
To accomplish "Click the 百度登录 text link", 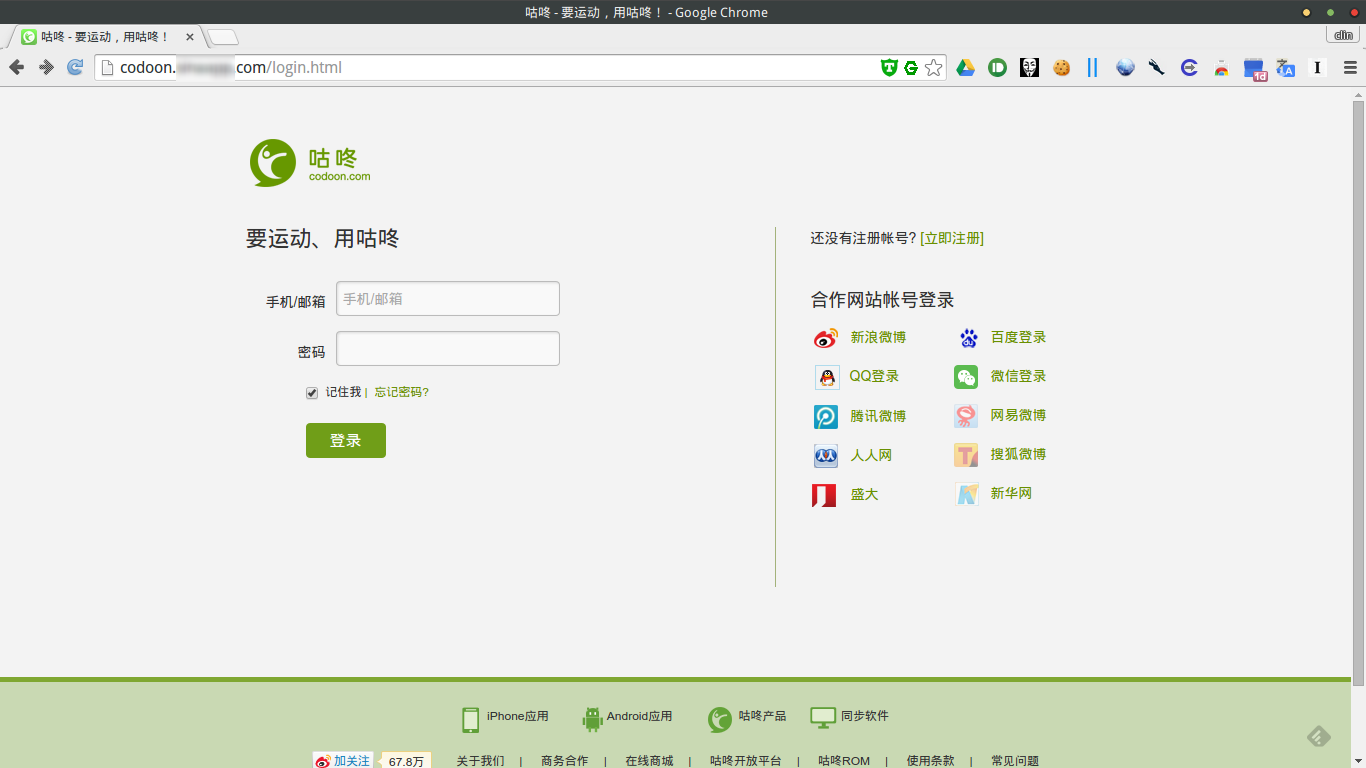I will pyautogui.click(x=1018, y=338).
